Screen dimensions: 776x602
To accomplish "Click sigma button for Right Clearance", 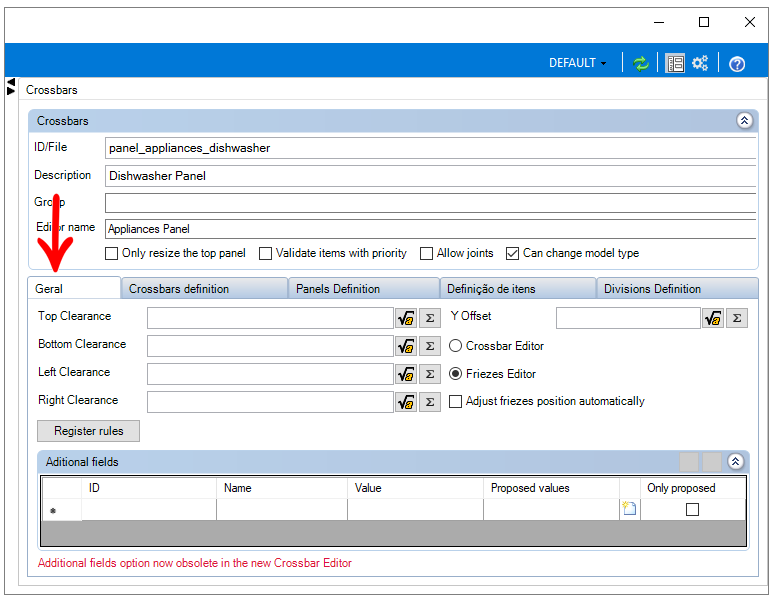I will click(430, 402).
